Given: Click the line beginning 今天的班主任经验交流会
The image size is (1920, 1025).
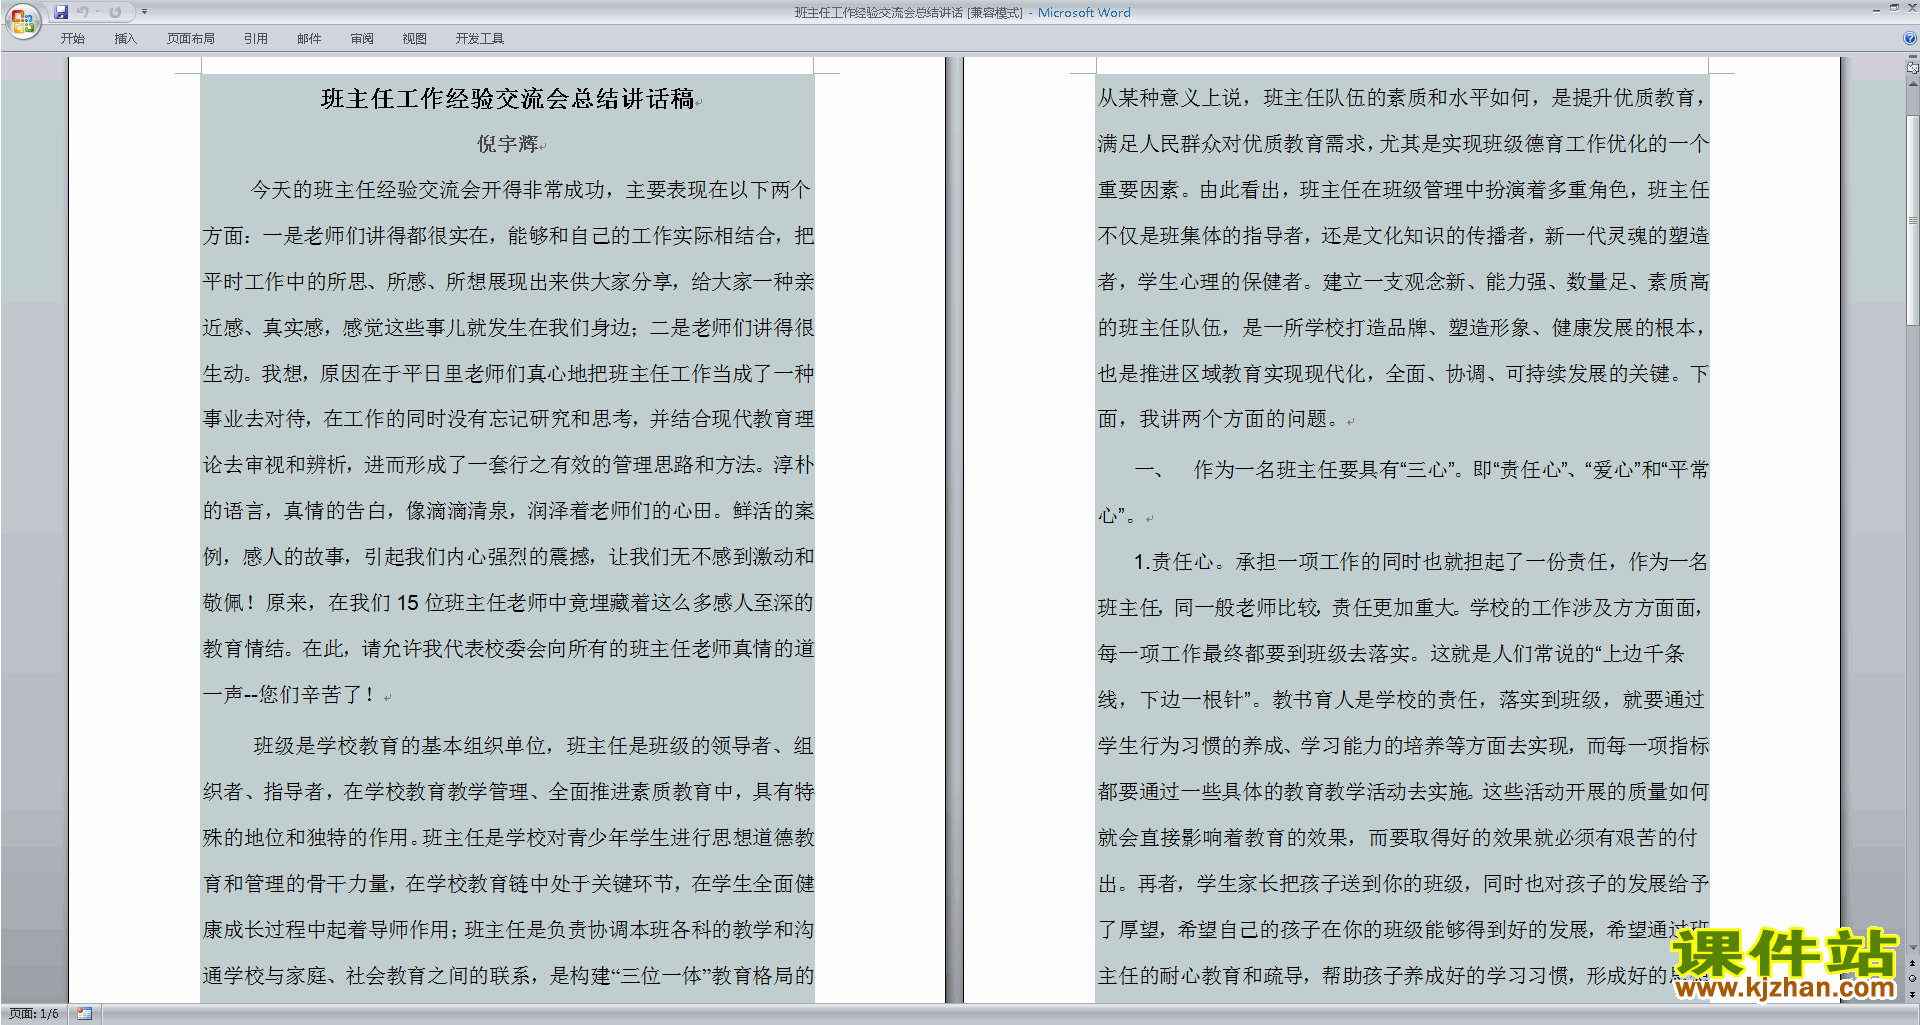Looking at the screenshot, I should pos(530,190).
